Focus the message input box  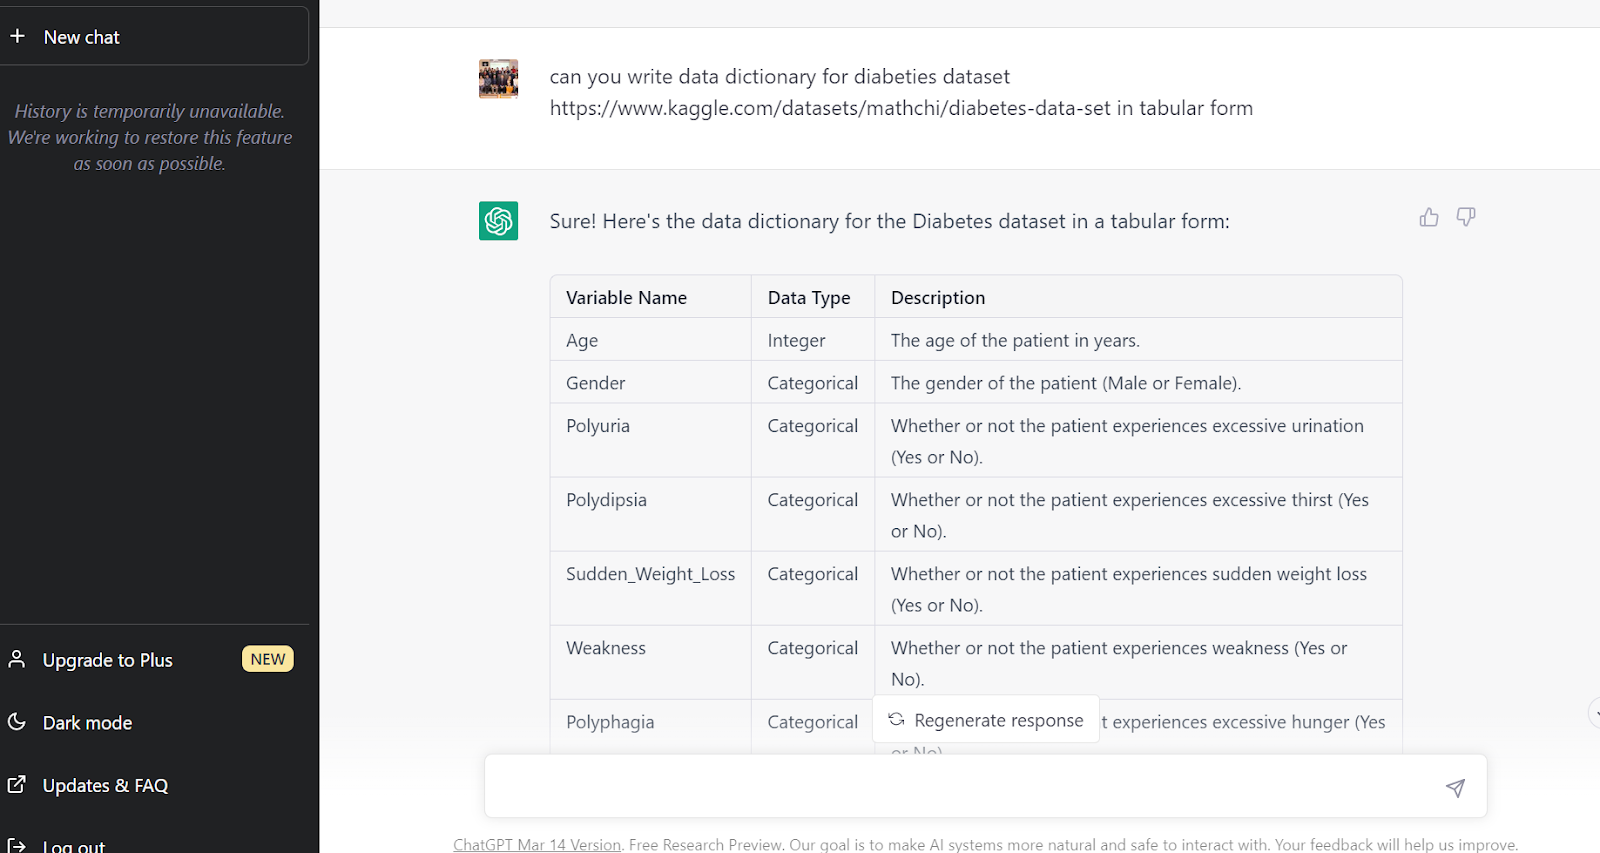click(x=960, y=787)
